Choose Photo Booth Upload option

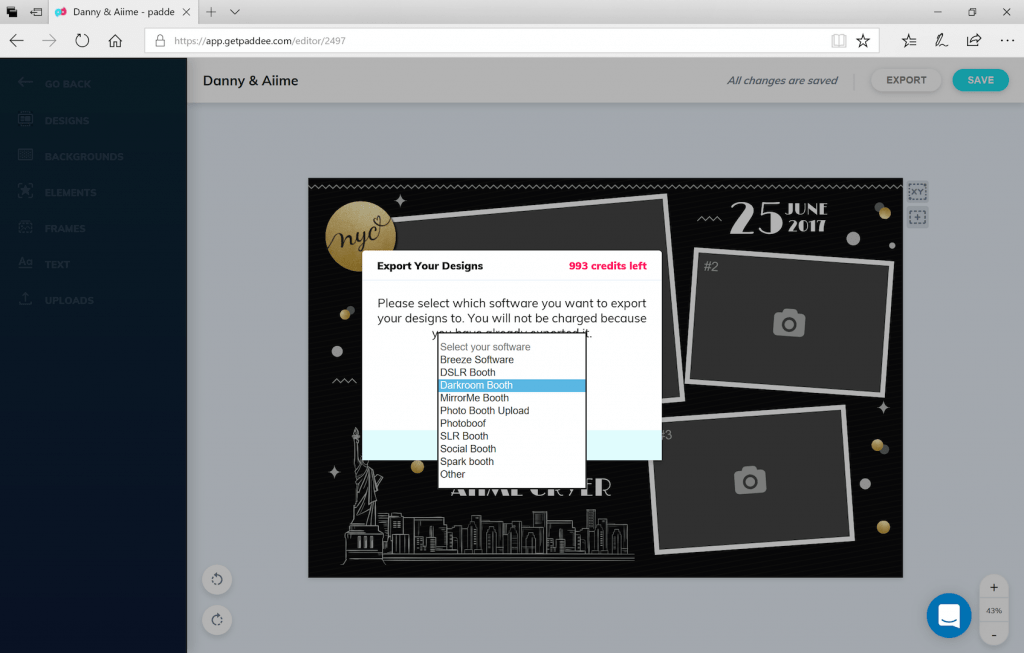[511, 411]
